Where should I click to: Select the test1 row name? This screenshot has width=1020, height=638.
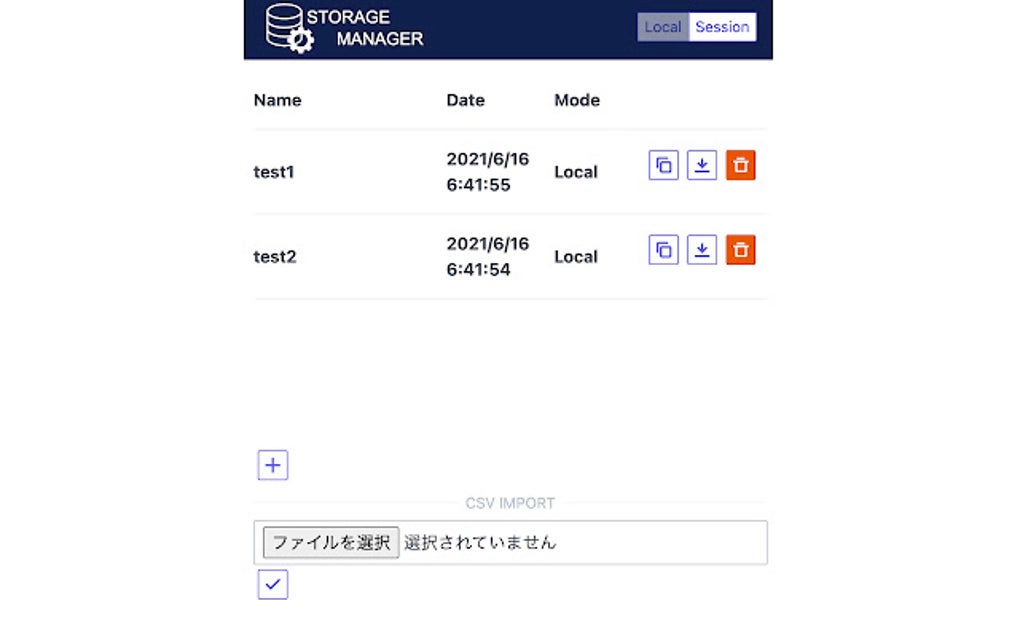tap(274, 172)
